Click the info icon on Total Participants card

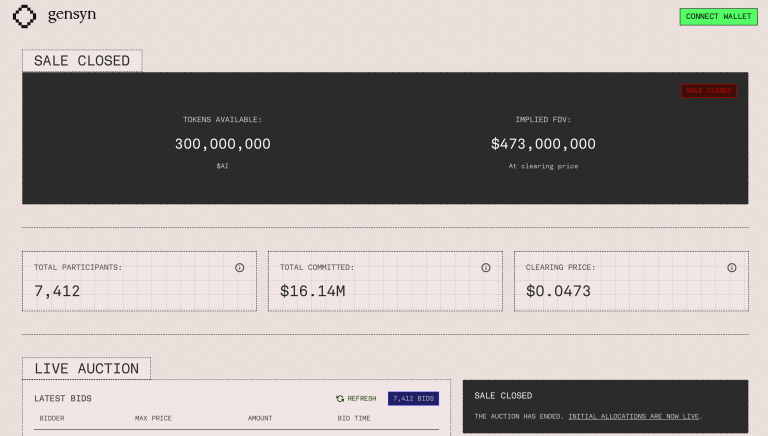(x=239, y=268)
